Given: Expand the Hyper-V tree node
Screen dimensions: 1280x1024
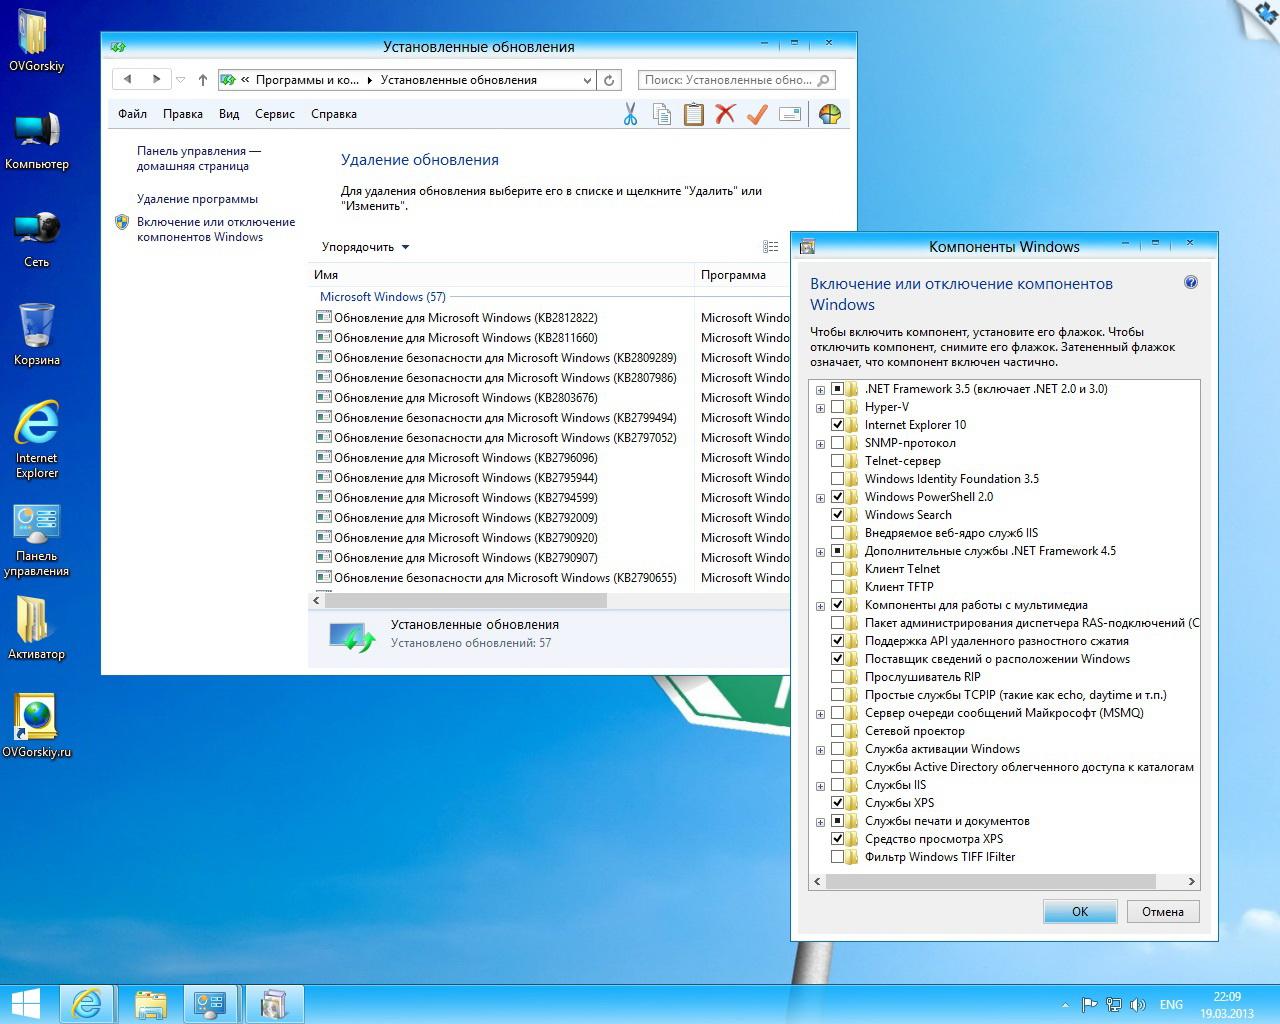Looking at the screenshot, I should pyautogui.click(x=820, y=408).
